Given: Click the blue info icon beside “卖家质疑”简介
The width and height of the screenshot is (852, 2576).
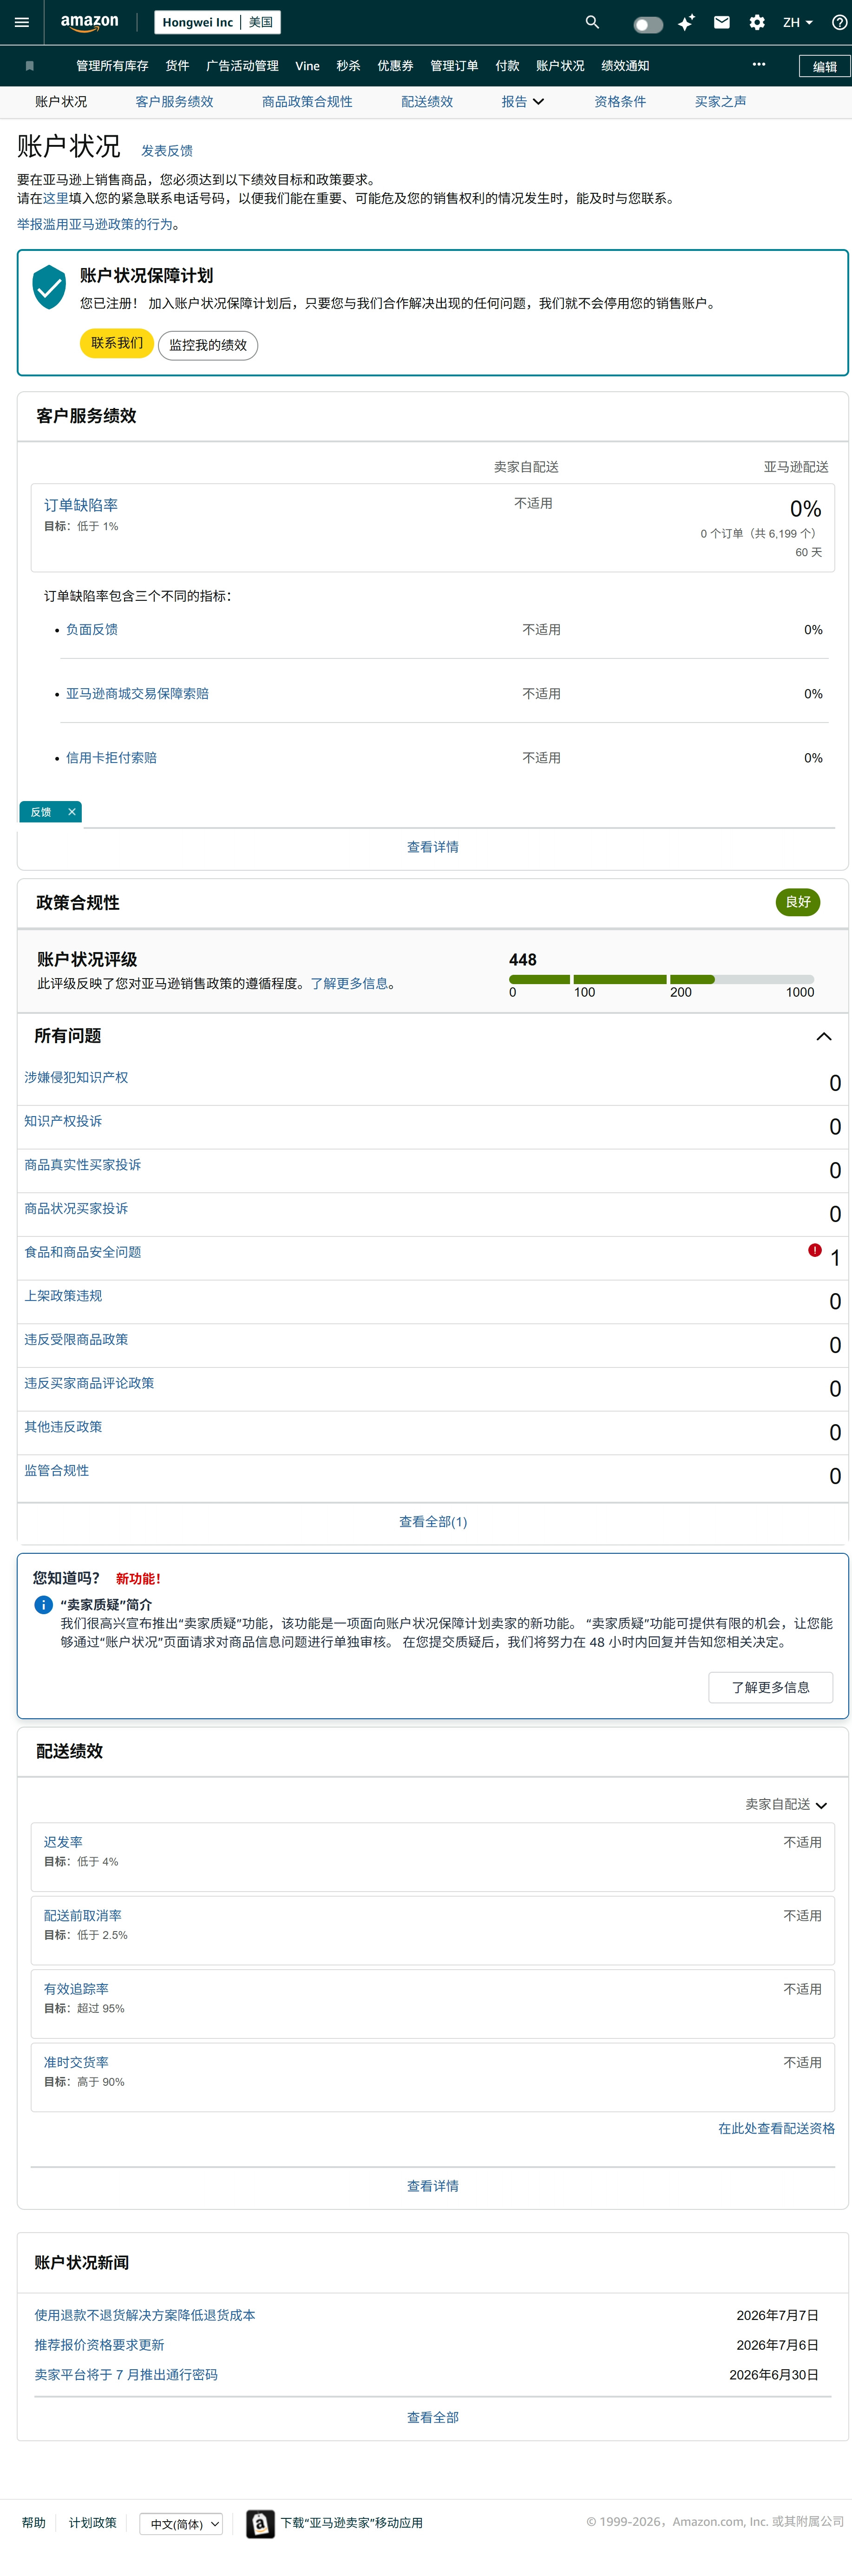Looking at the screenshot, I should pos(43,1605).
